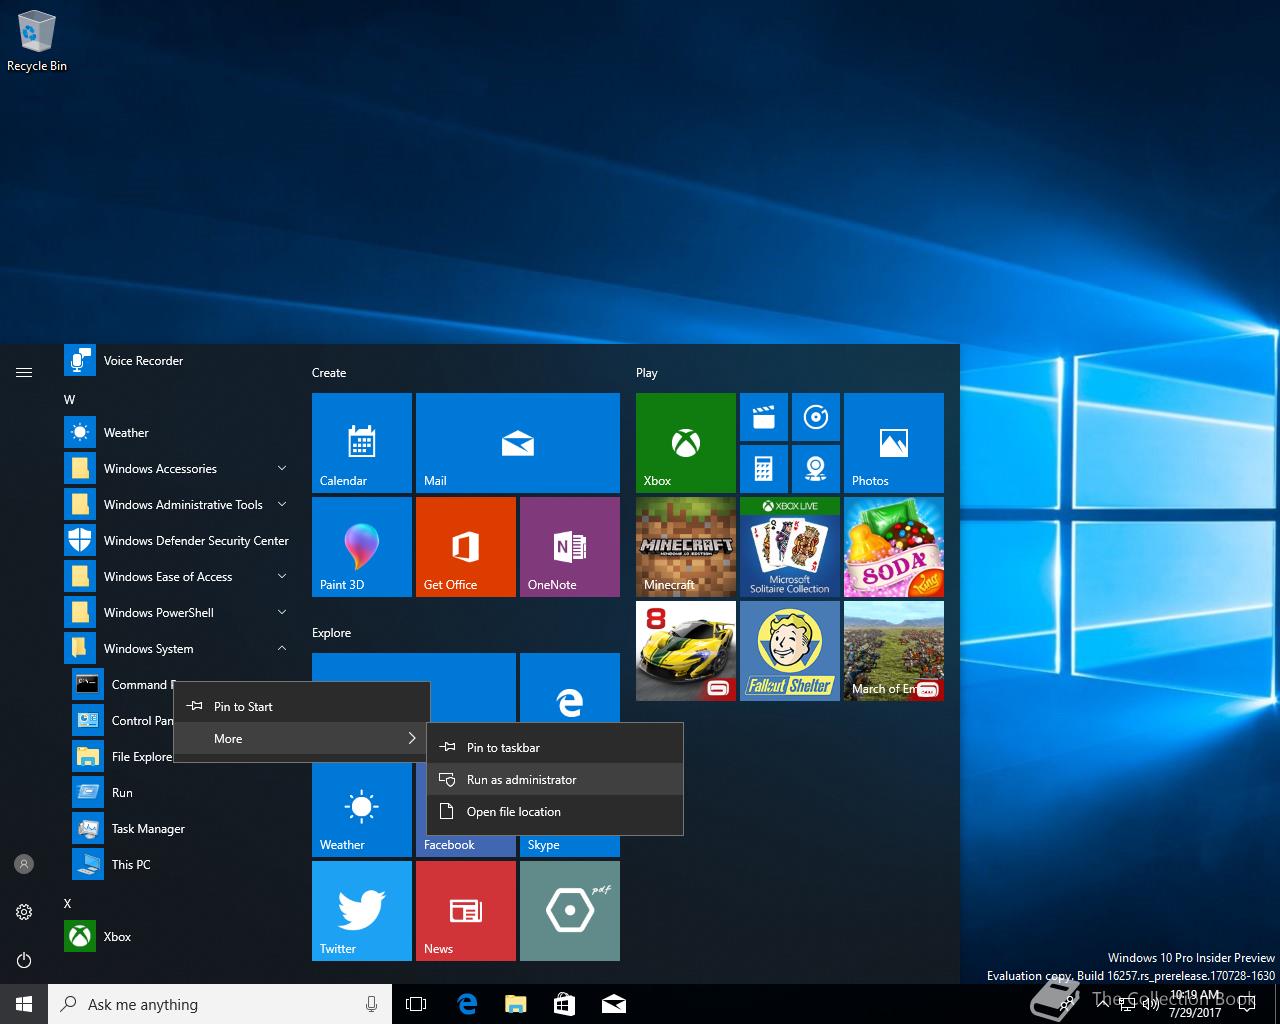The width and height of the screenshot is (1280, 1024).
Task: Open the Calendar tile
Action: point(362,443)
